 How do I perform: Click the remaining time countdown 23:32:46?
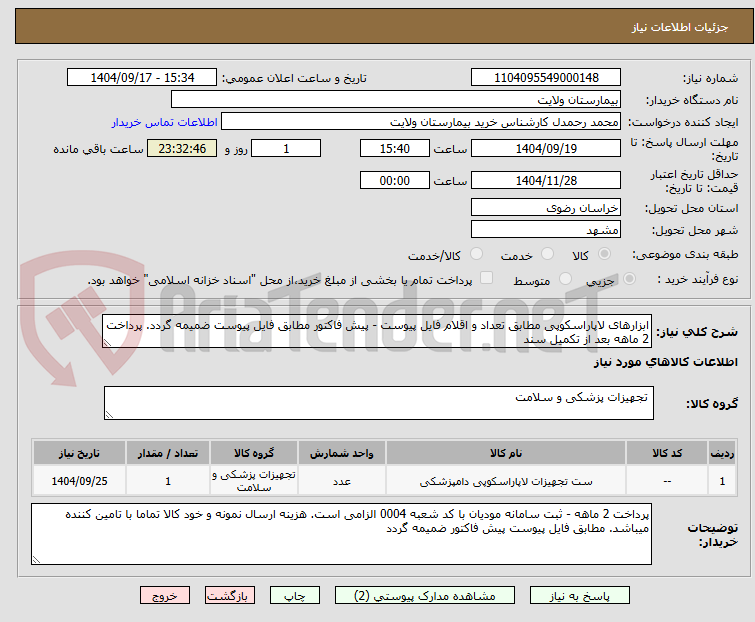(x=182, y=148)
